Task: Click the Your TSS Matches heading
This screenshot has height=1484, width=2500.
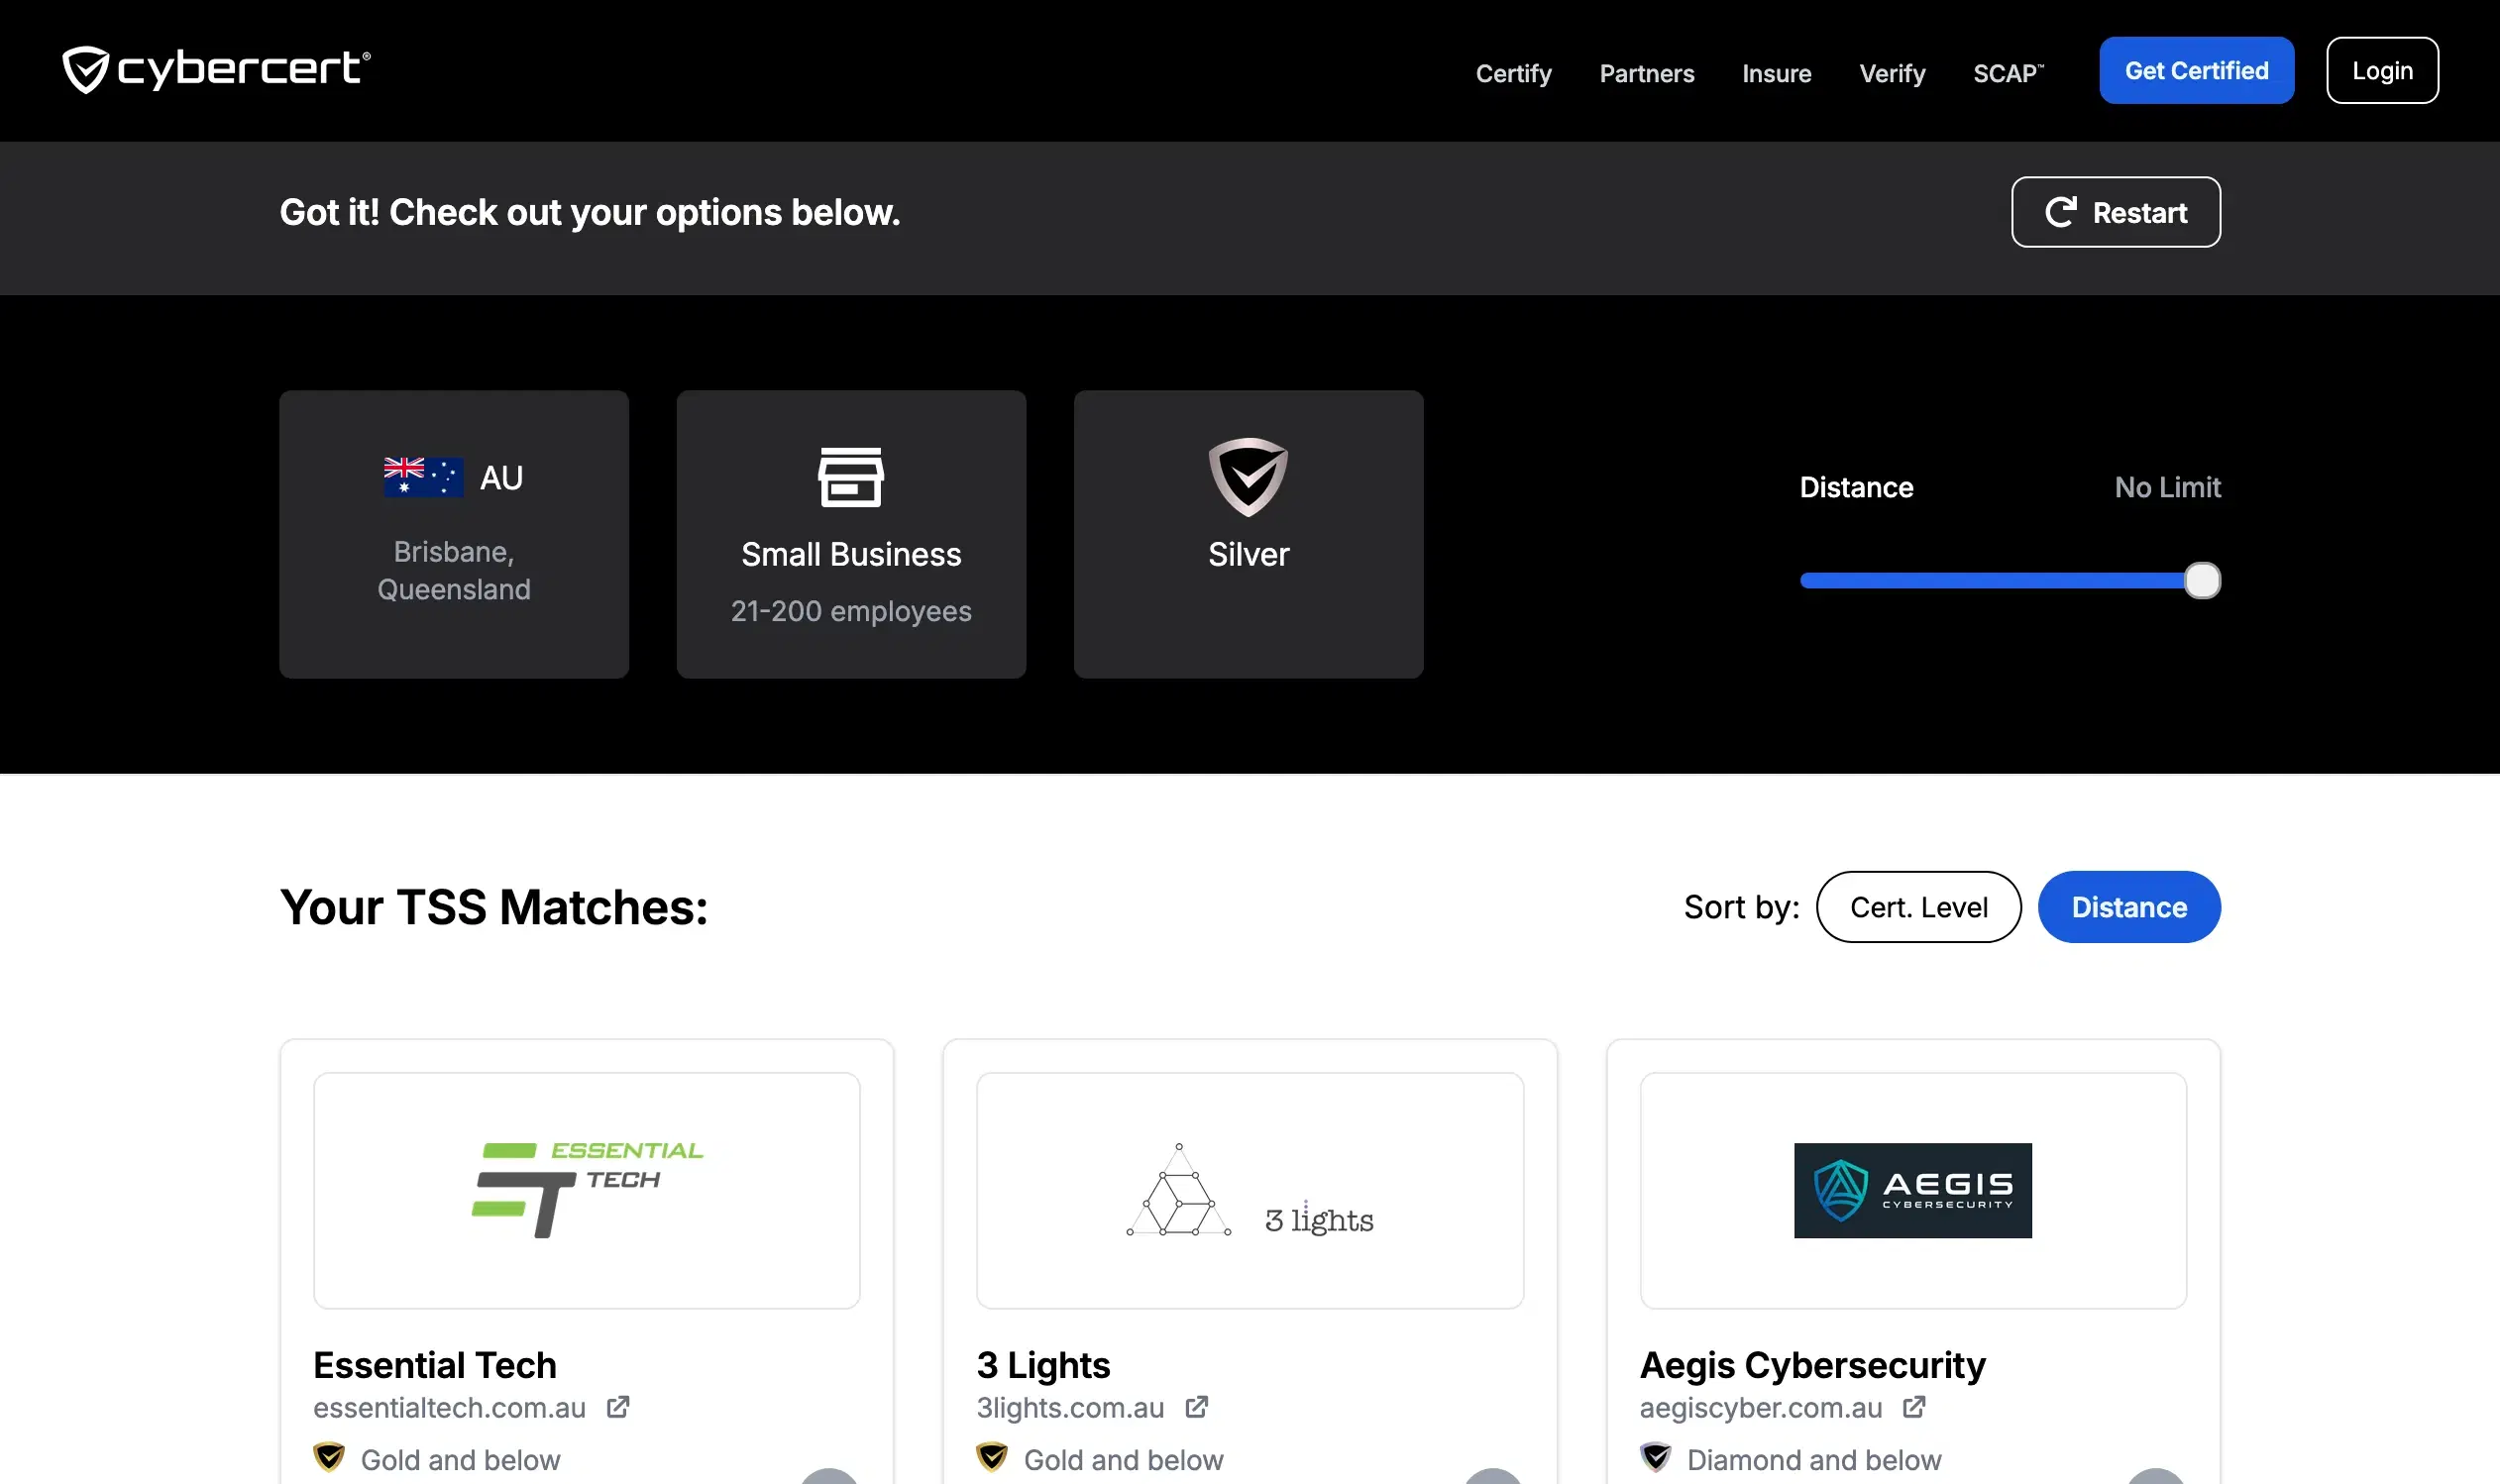Action: [x=494, y=907]
